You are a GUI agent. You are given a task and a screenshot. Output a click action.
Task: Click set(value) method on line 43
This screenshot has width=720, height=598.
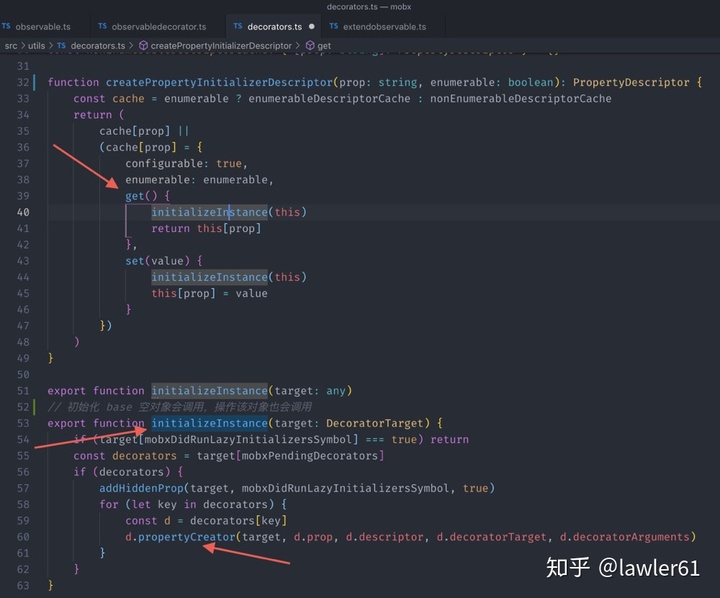pyautogui.click(x=158, y=261)
